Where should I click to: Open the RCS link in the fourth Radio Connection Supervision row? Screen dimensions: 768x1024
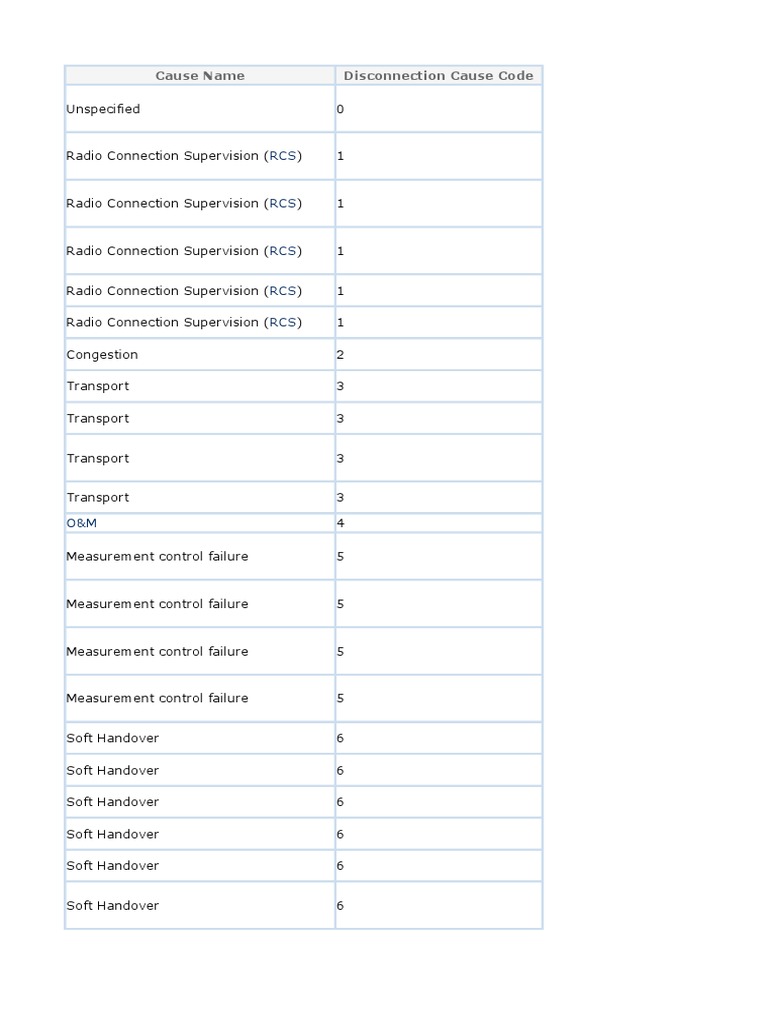283,291
